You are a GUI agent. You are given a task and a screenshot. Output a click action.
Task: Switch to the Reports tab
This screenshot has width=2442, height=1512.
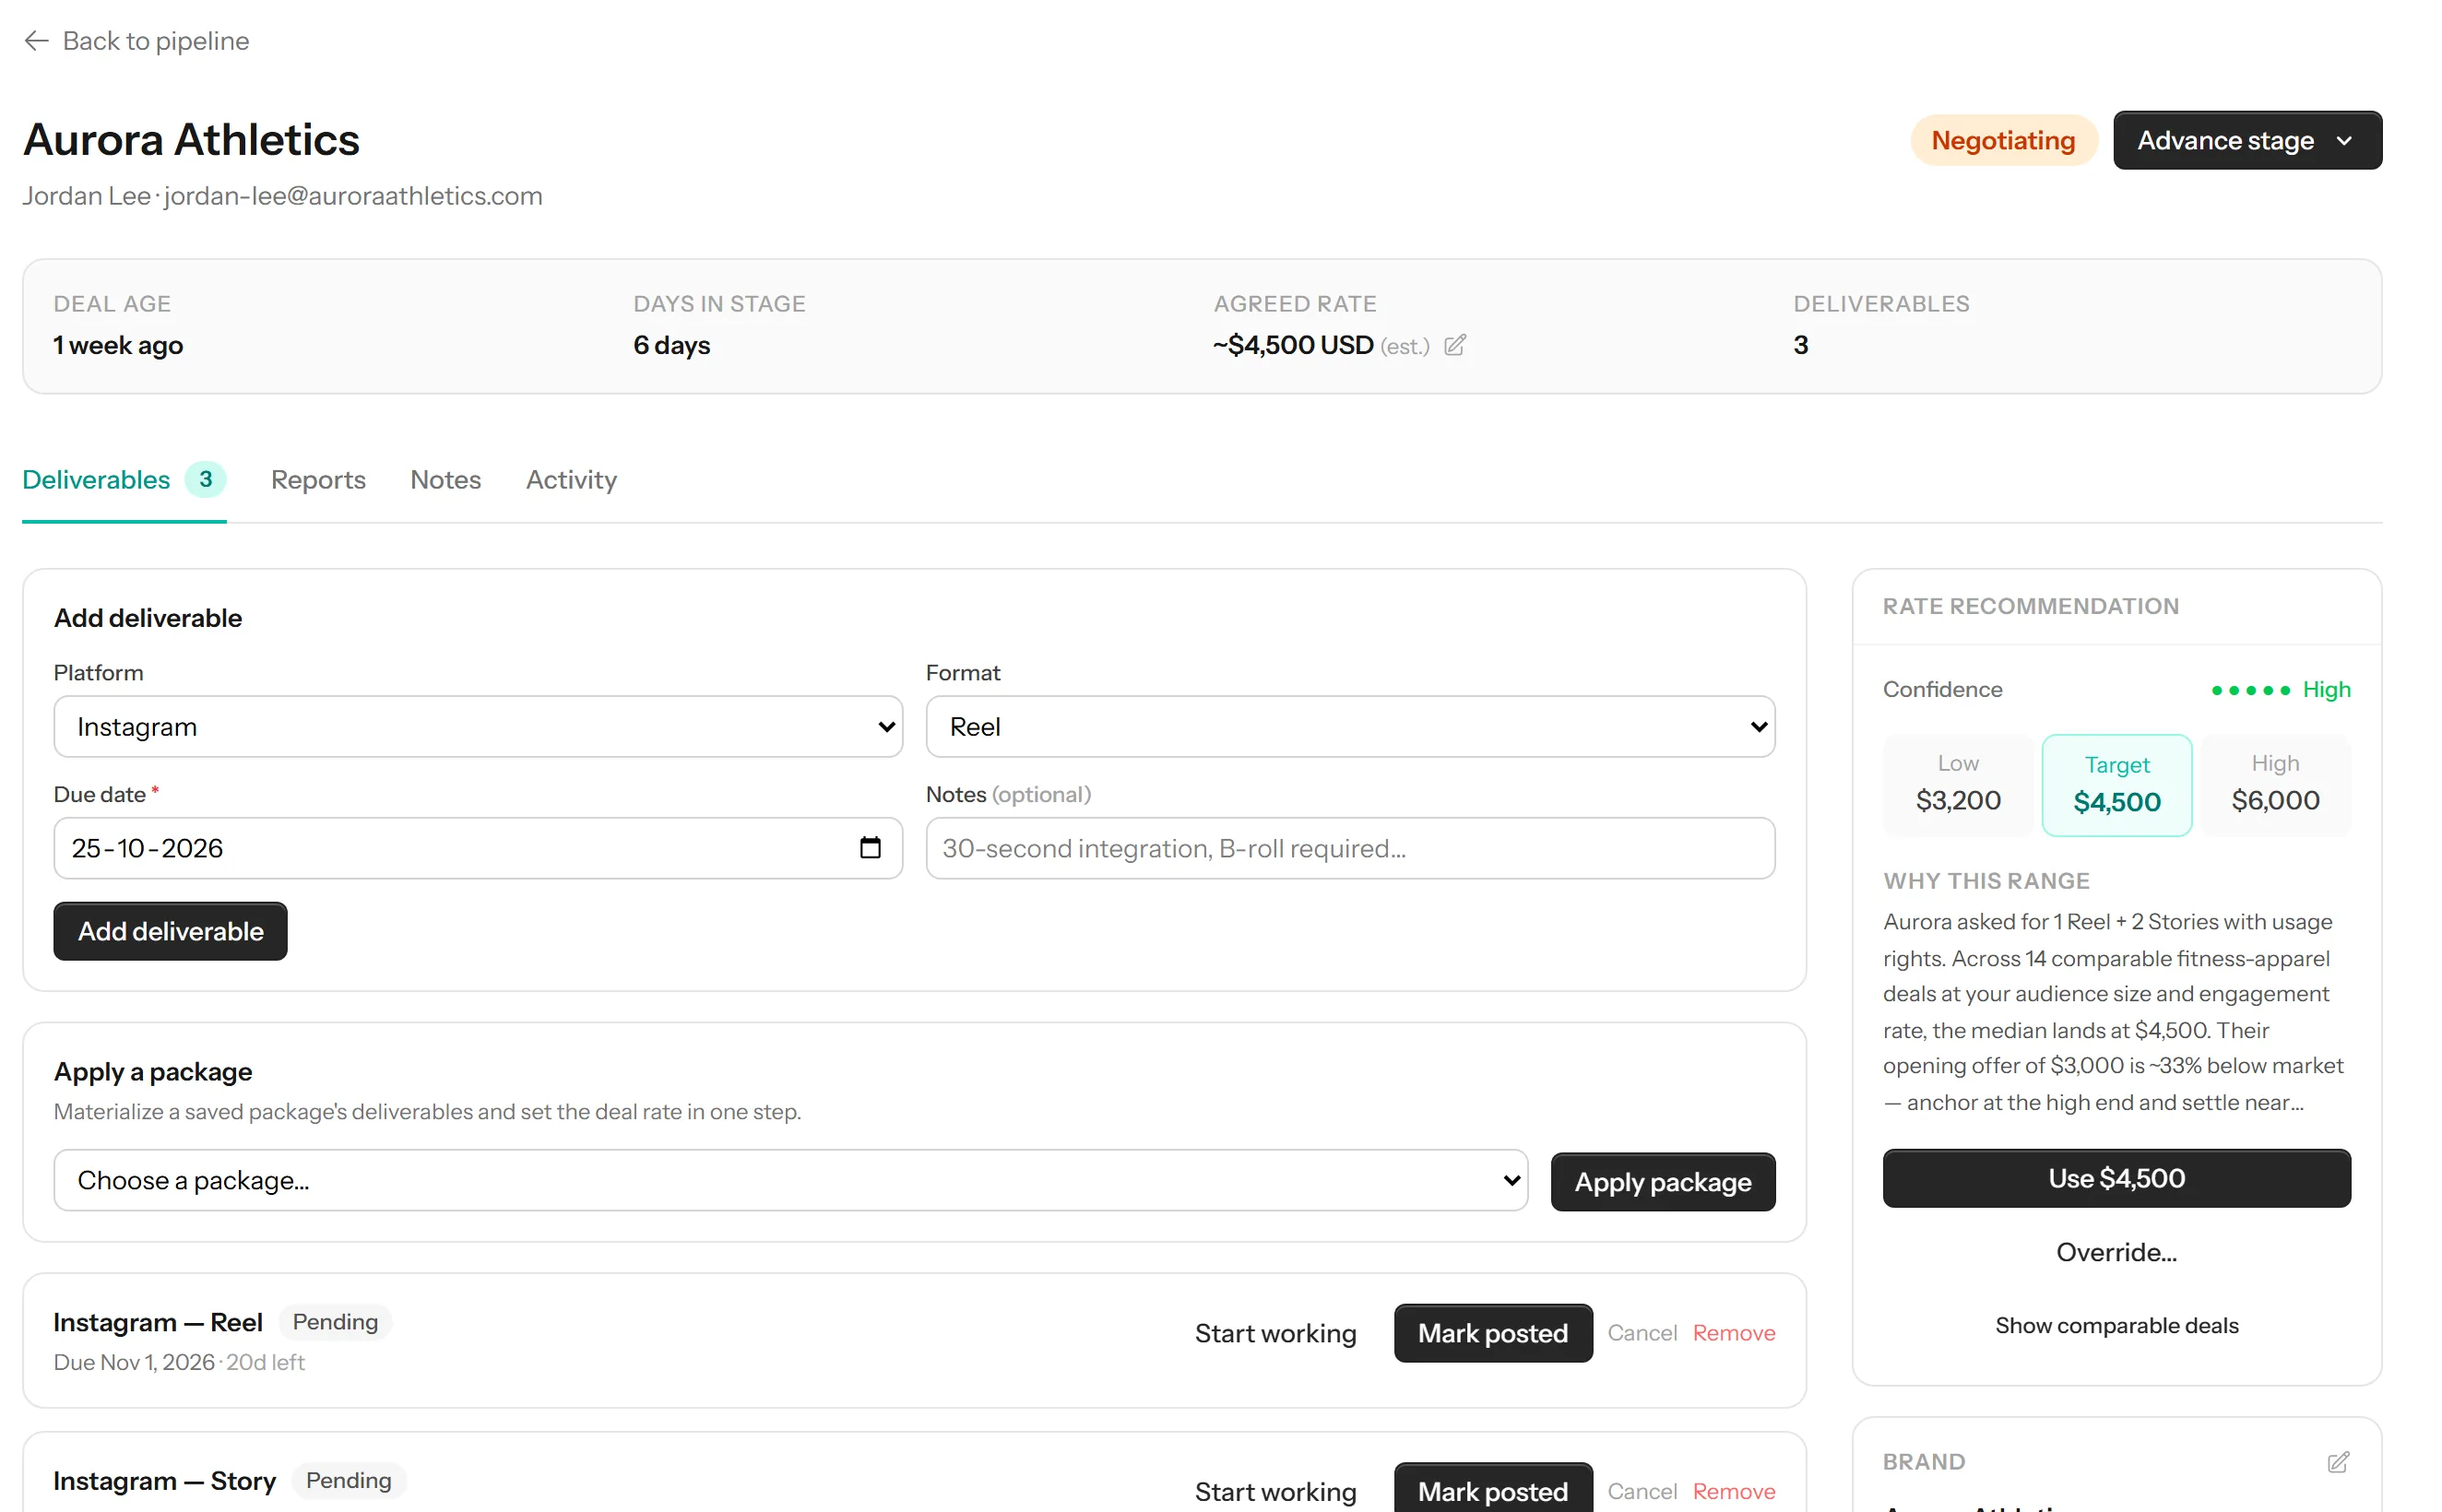[318, 480]
